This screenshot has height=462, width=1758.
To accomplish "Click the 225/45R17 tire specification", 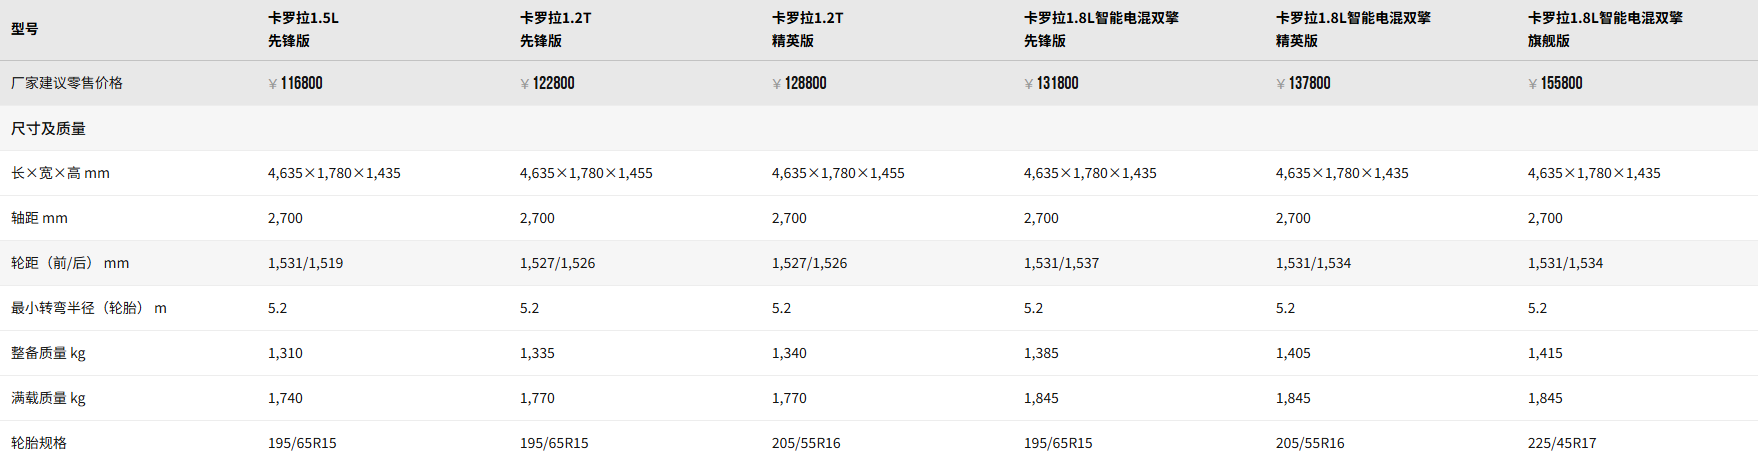I will [x=1562, y=443].
